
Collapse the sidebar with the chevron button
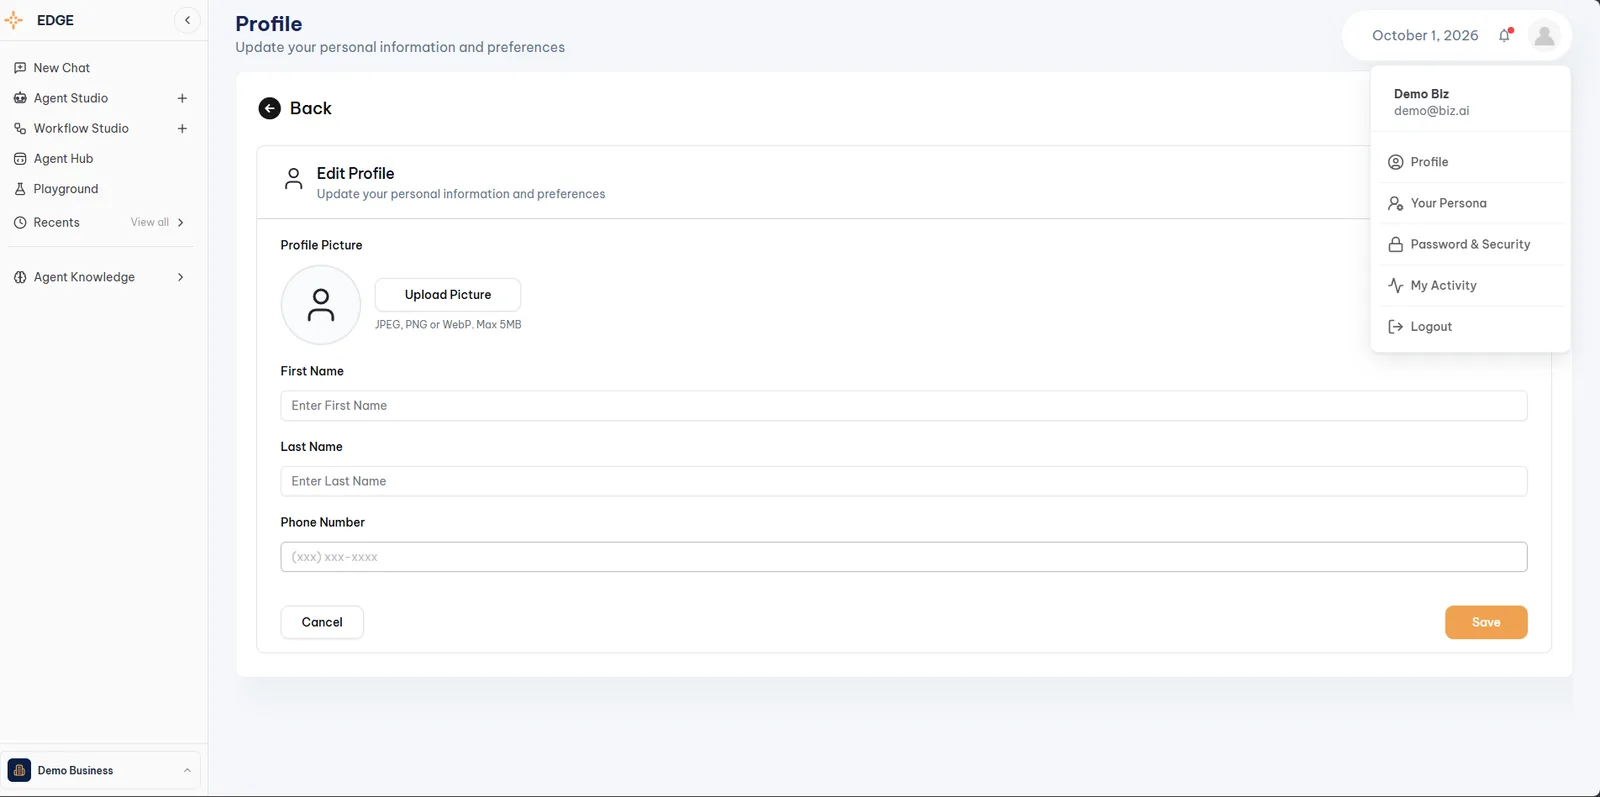coord(187,20)
